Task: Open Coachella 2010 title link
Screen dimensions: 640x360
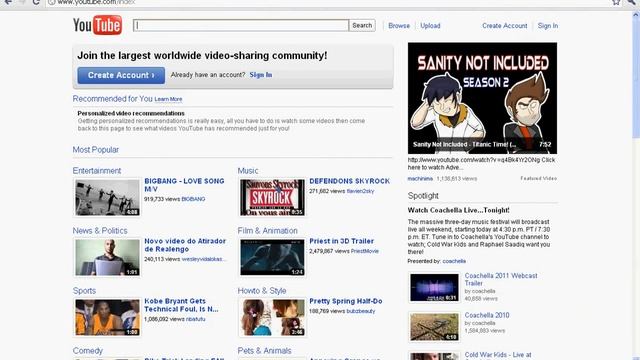Action: (487, 315)
